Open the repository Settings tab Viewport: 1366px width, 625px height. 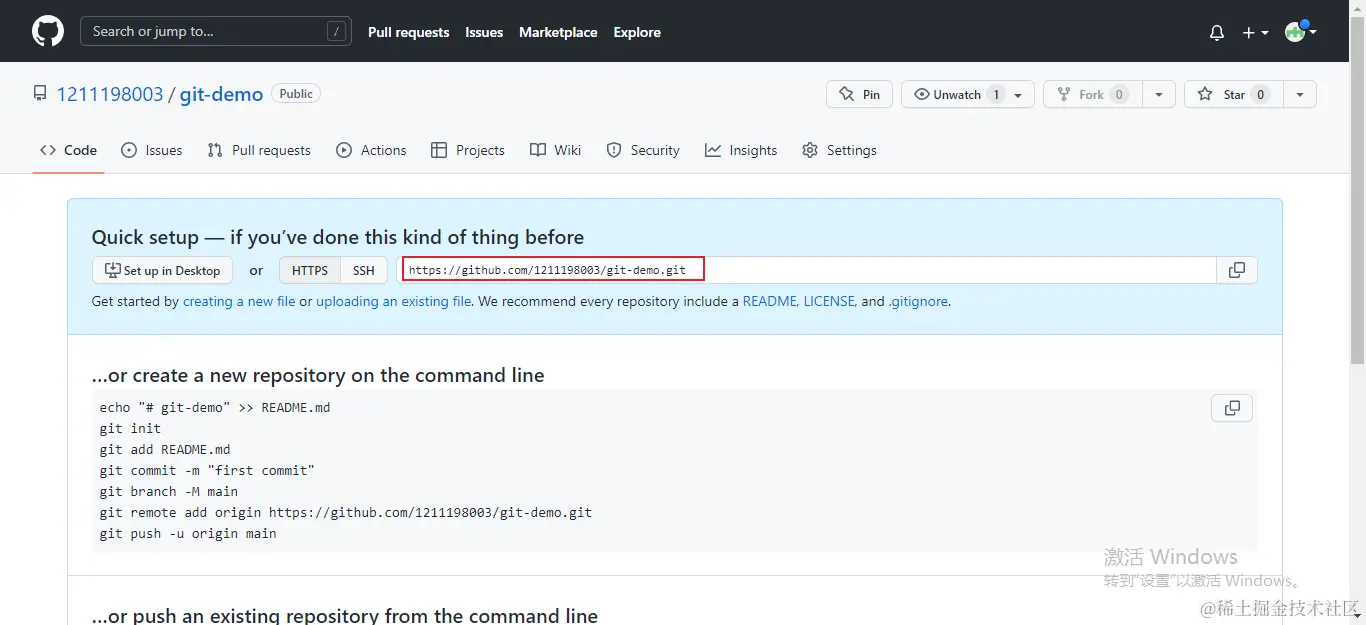tap(839, 150)
